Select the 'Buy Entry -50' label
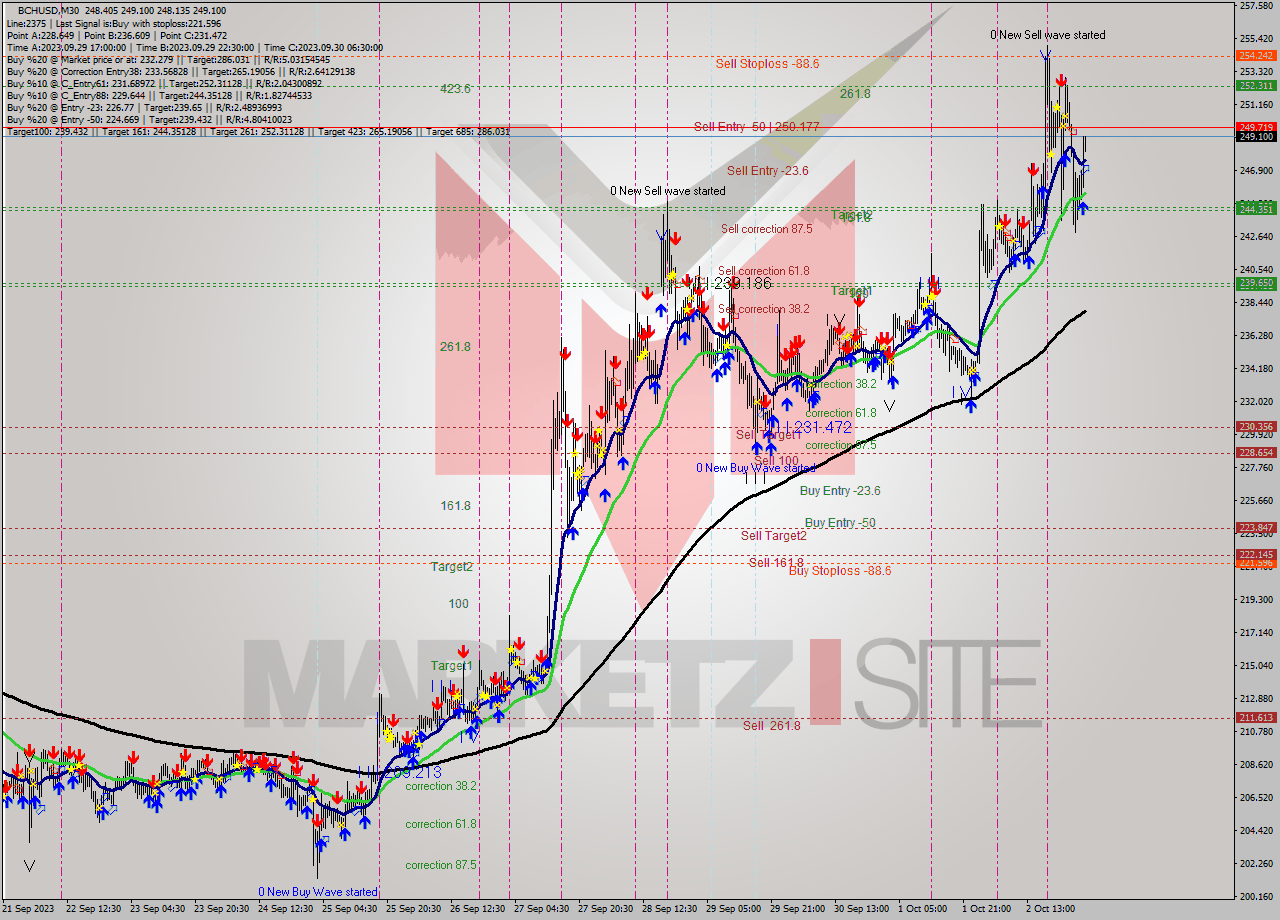Image resolution: width=1280 pixels, height=920 pixels. tap(840, 522)
